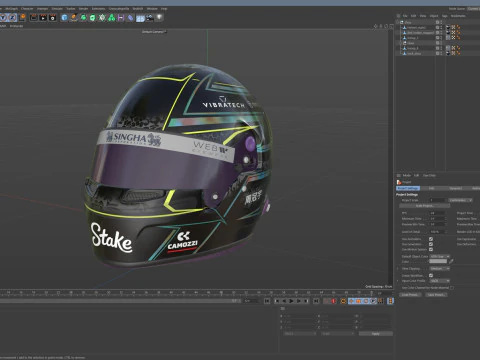Click the viewport zoom camera icon
The width and height of the screenshot is (480, 360).
tap(381, 26)
